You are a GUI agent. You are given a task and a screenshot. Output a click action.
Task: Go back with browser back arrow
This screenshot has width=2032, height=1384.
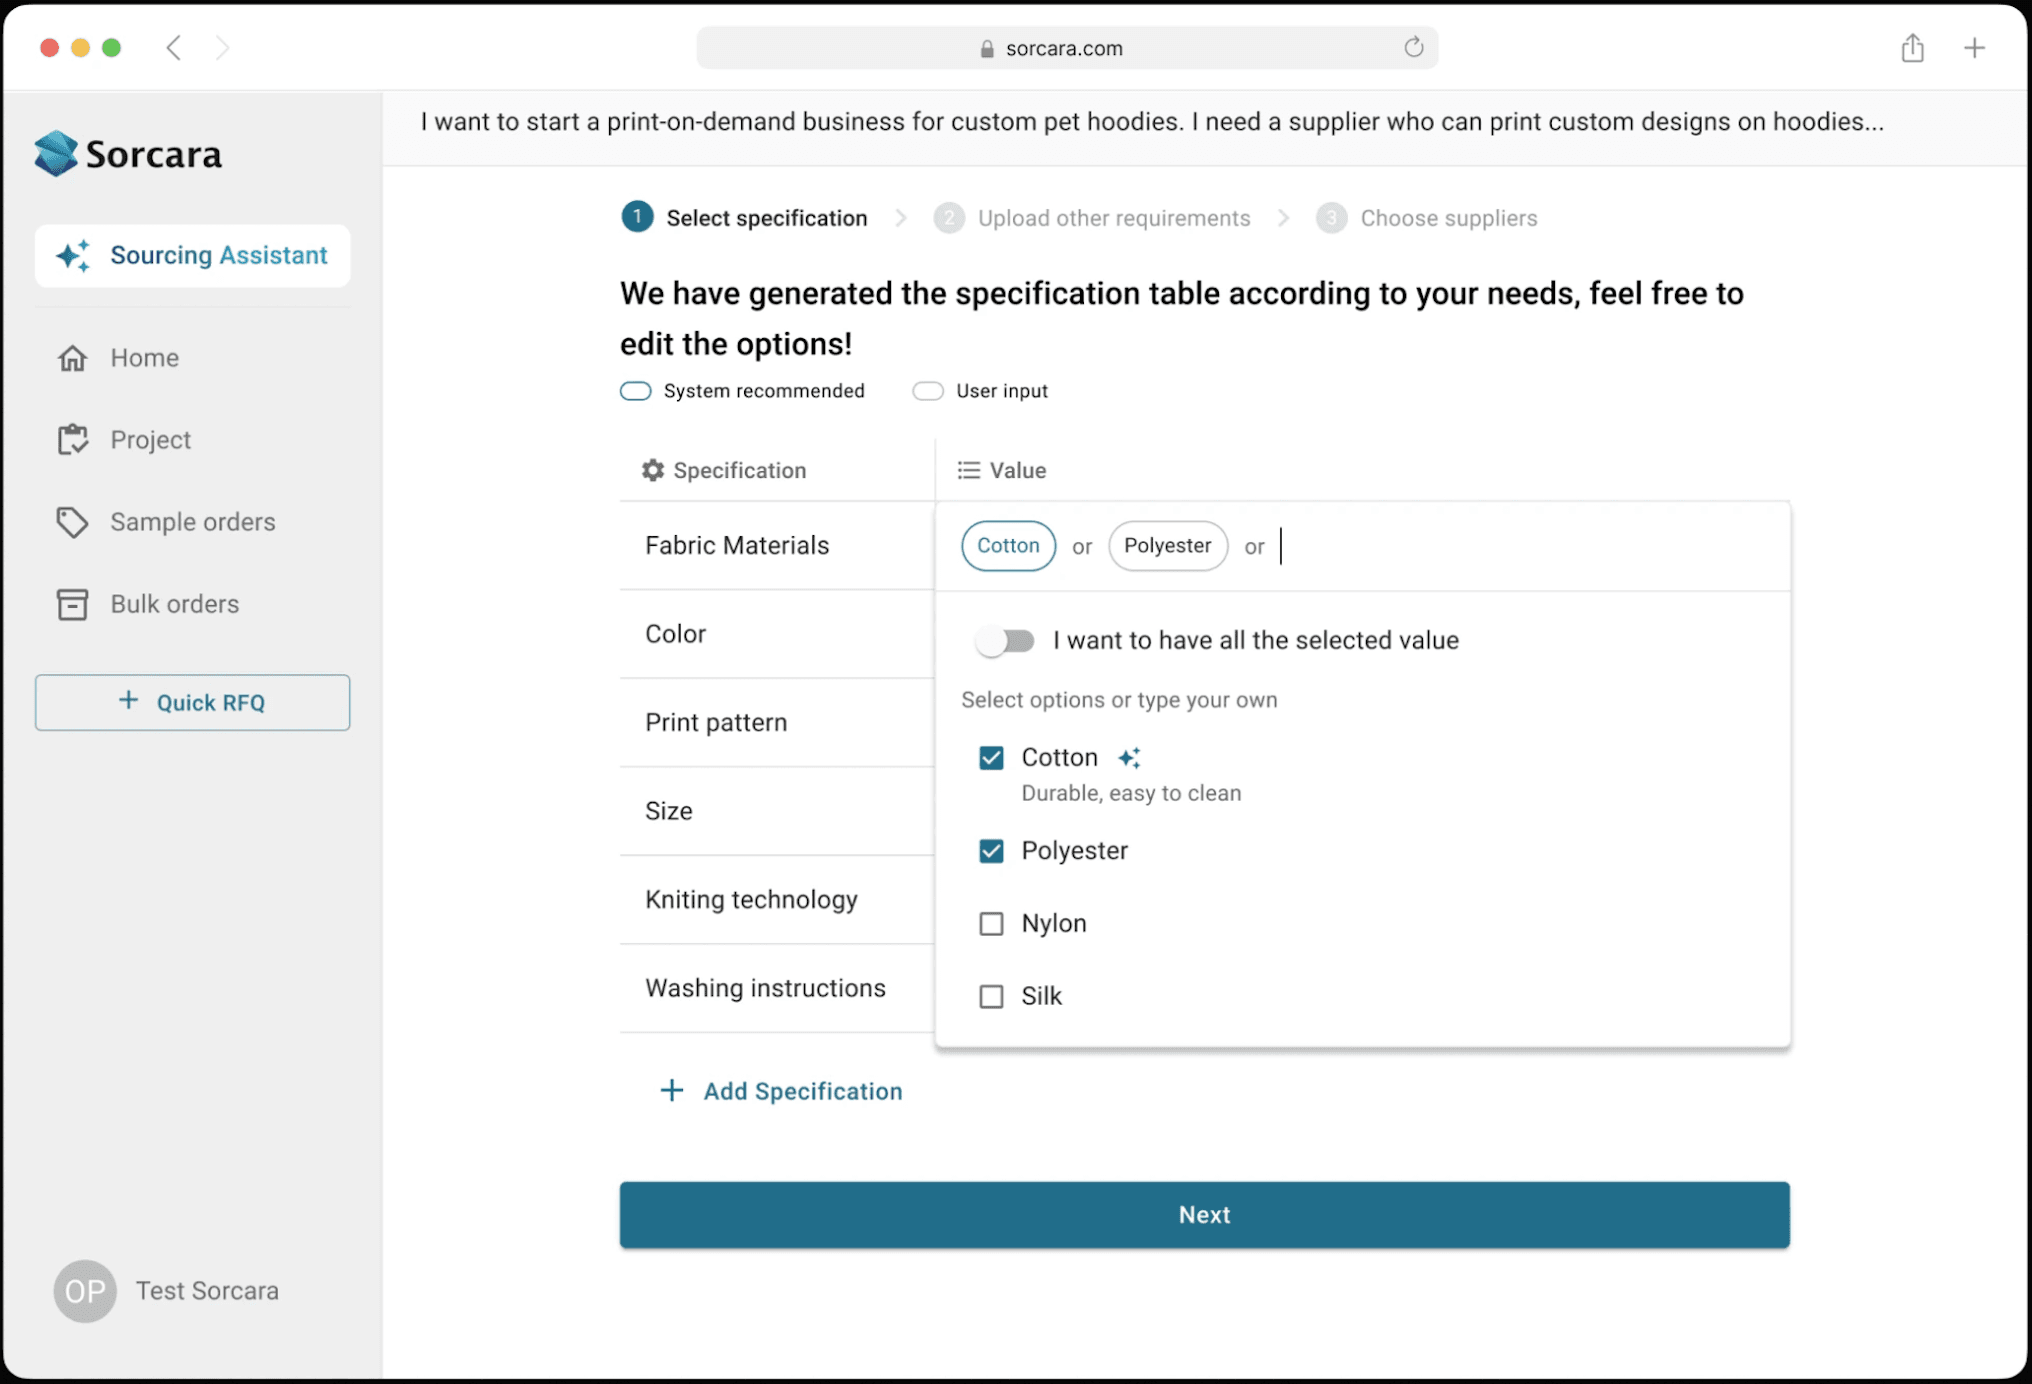(x=174, y=47)
